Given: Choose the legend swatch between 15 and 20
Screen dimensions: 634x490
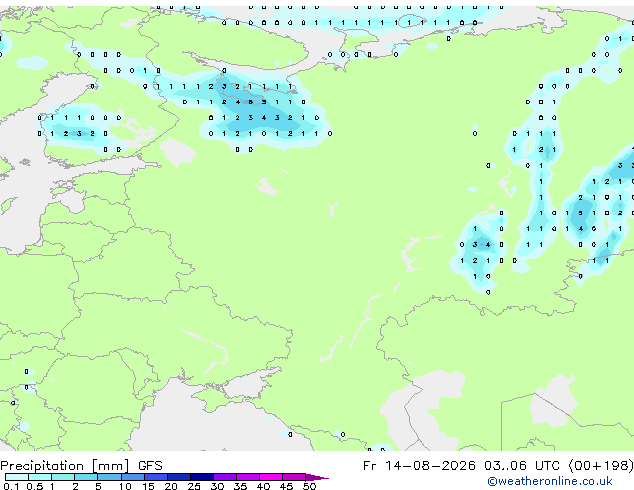Looking at the screenshot, I should click(156, 477).
